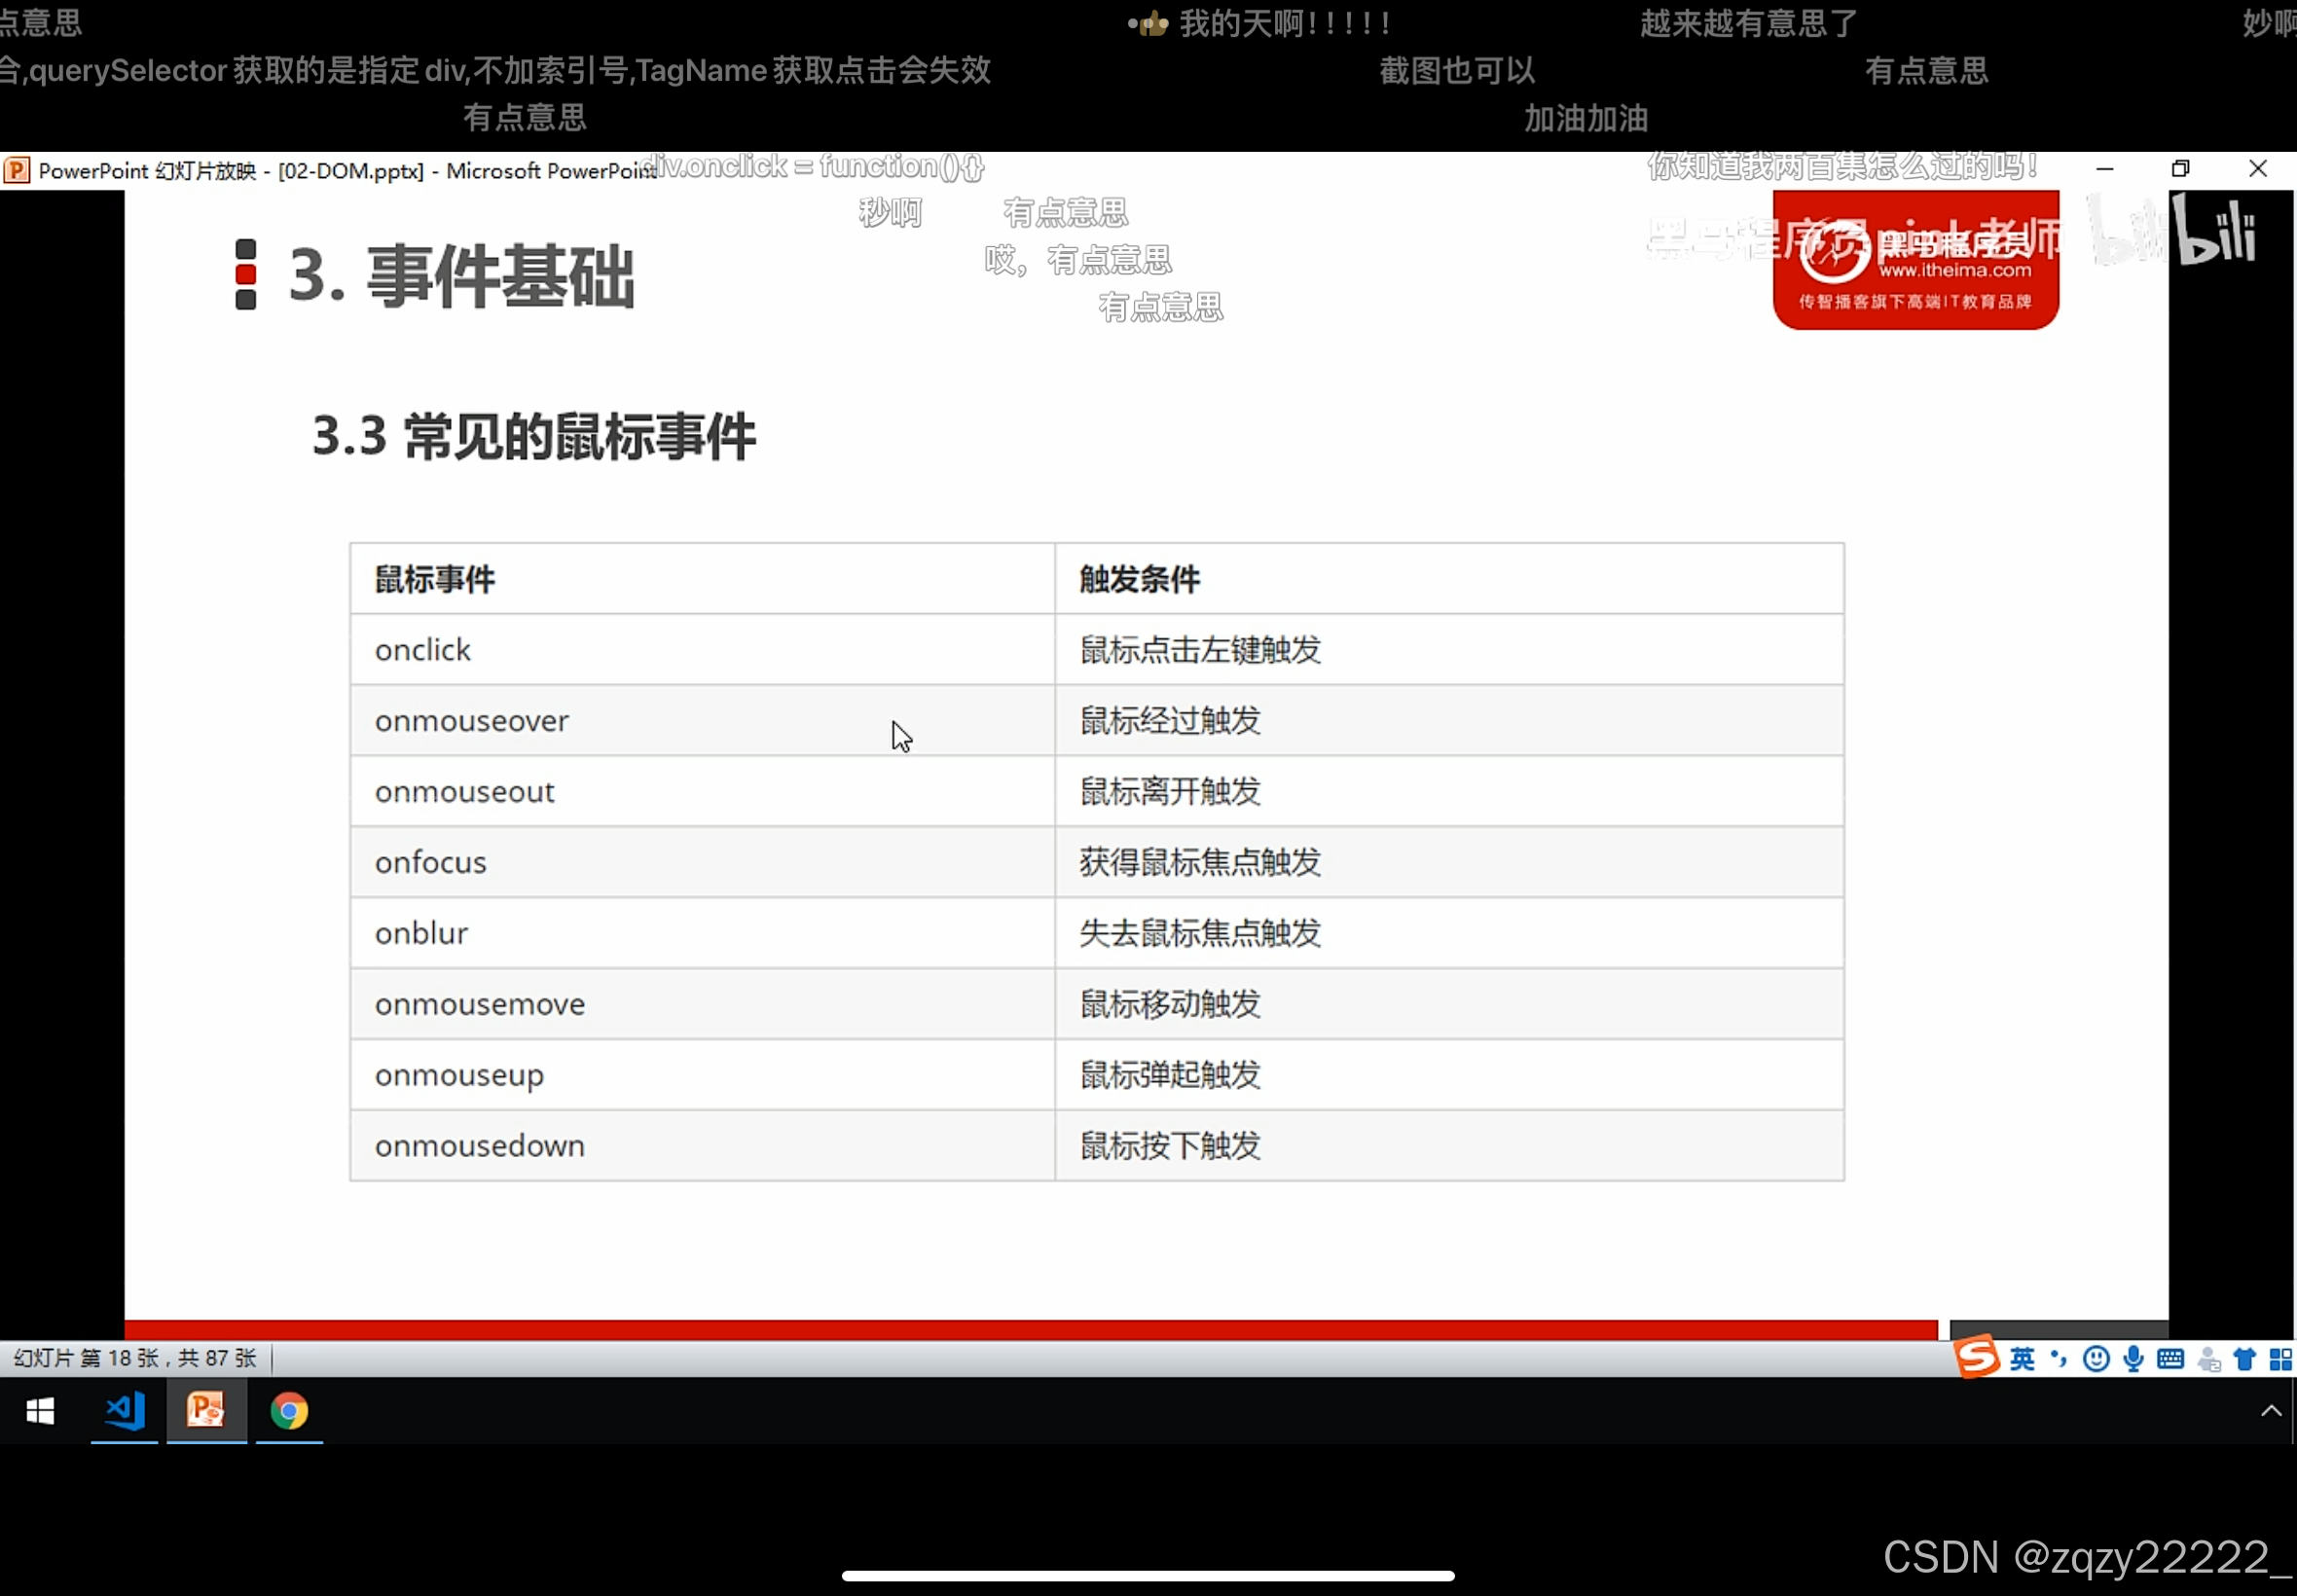
Task: Click the itheima logo on the slide
Action: (1915, 260)
